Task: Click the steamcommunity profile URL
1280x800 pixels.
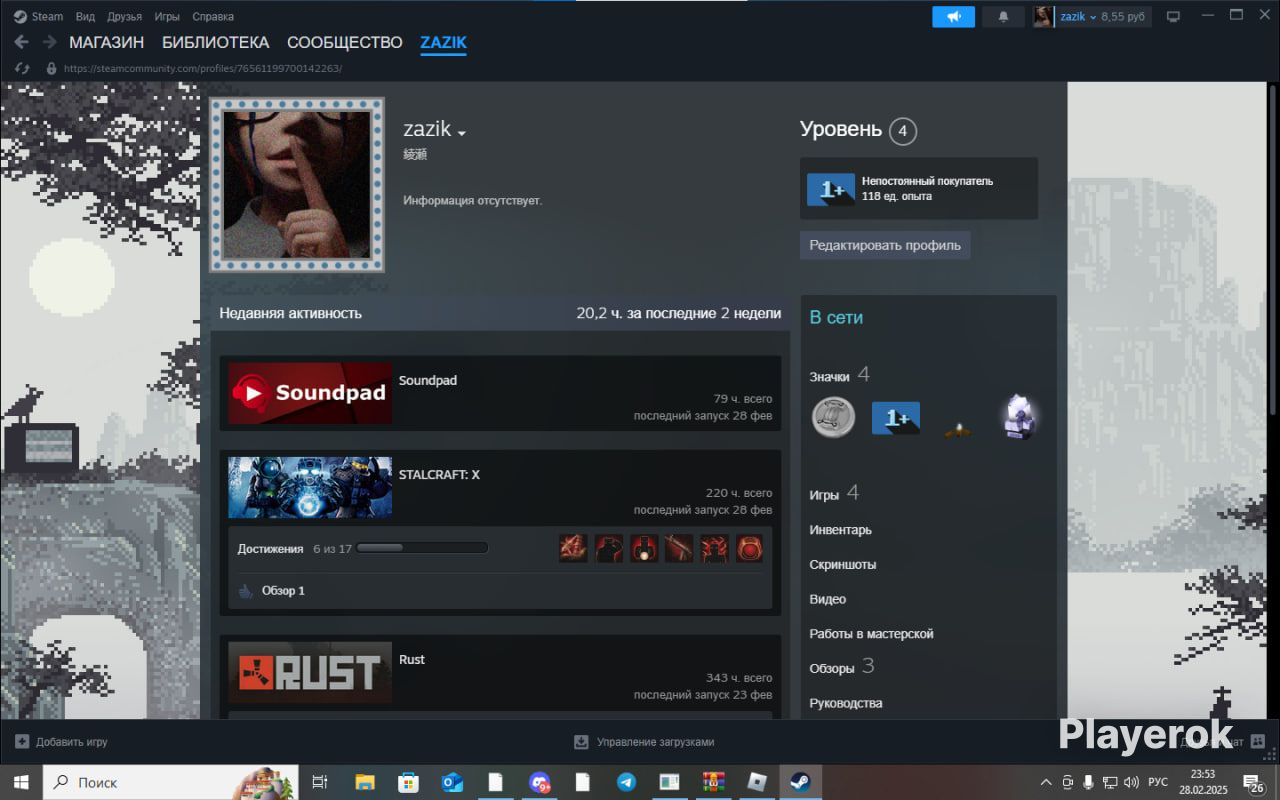Action: 203,69
